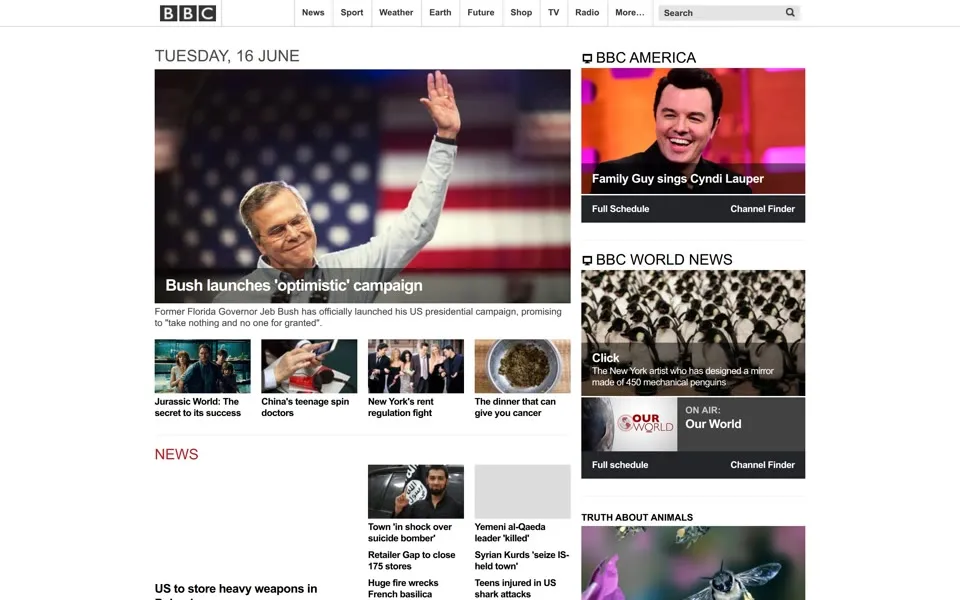Select Future in the navigation bar
Viewport: 960px width, 600px height.
(x=481, y=12)
